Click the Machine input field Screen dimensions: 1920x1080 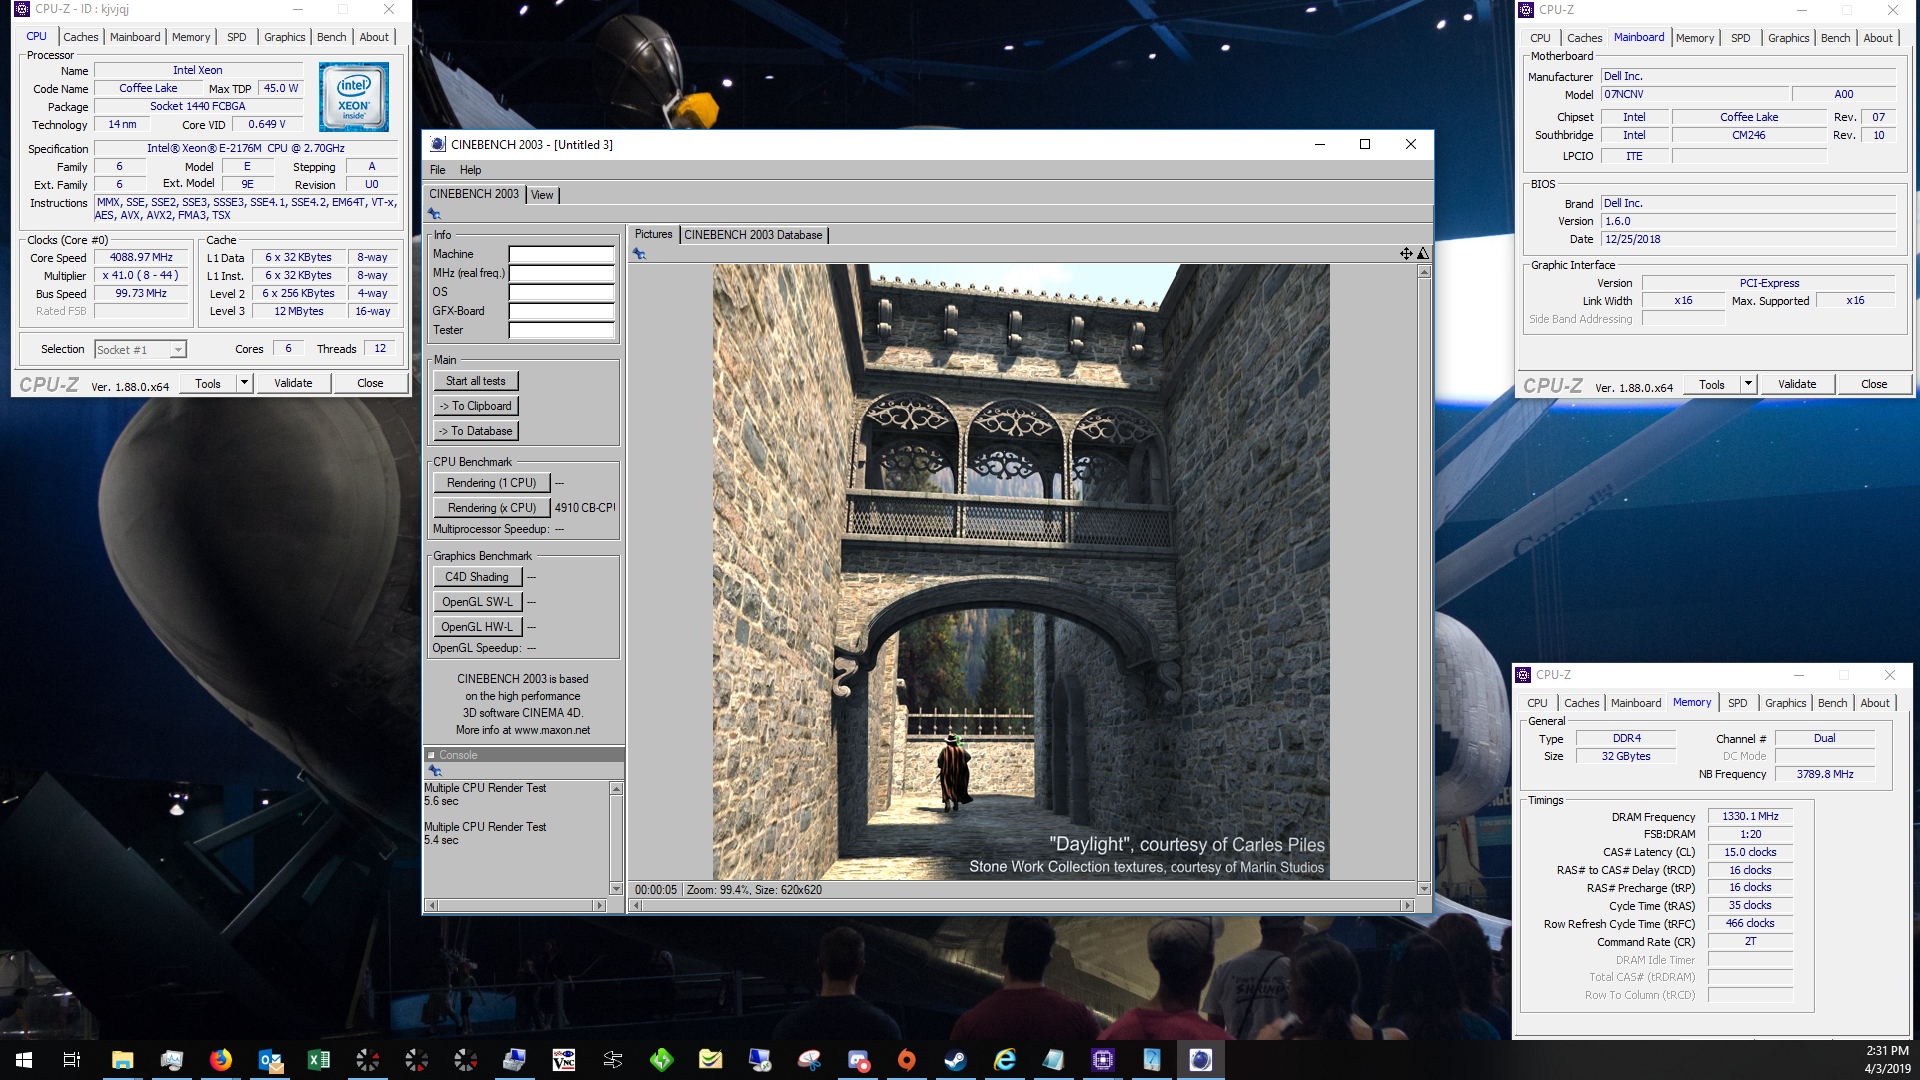point(562,254)
